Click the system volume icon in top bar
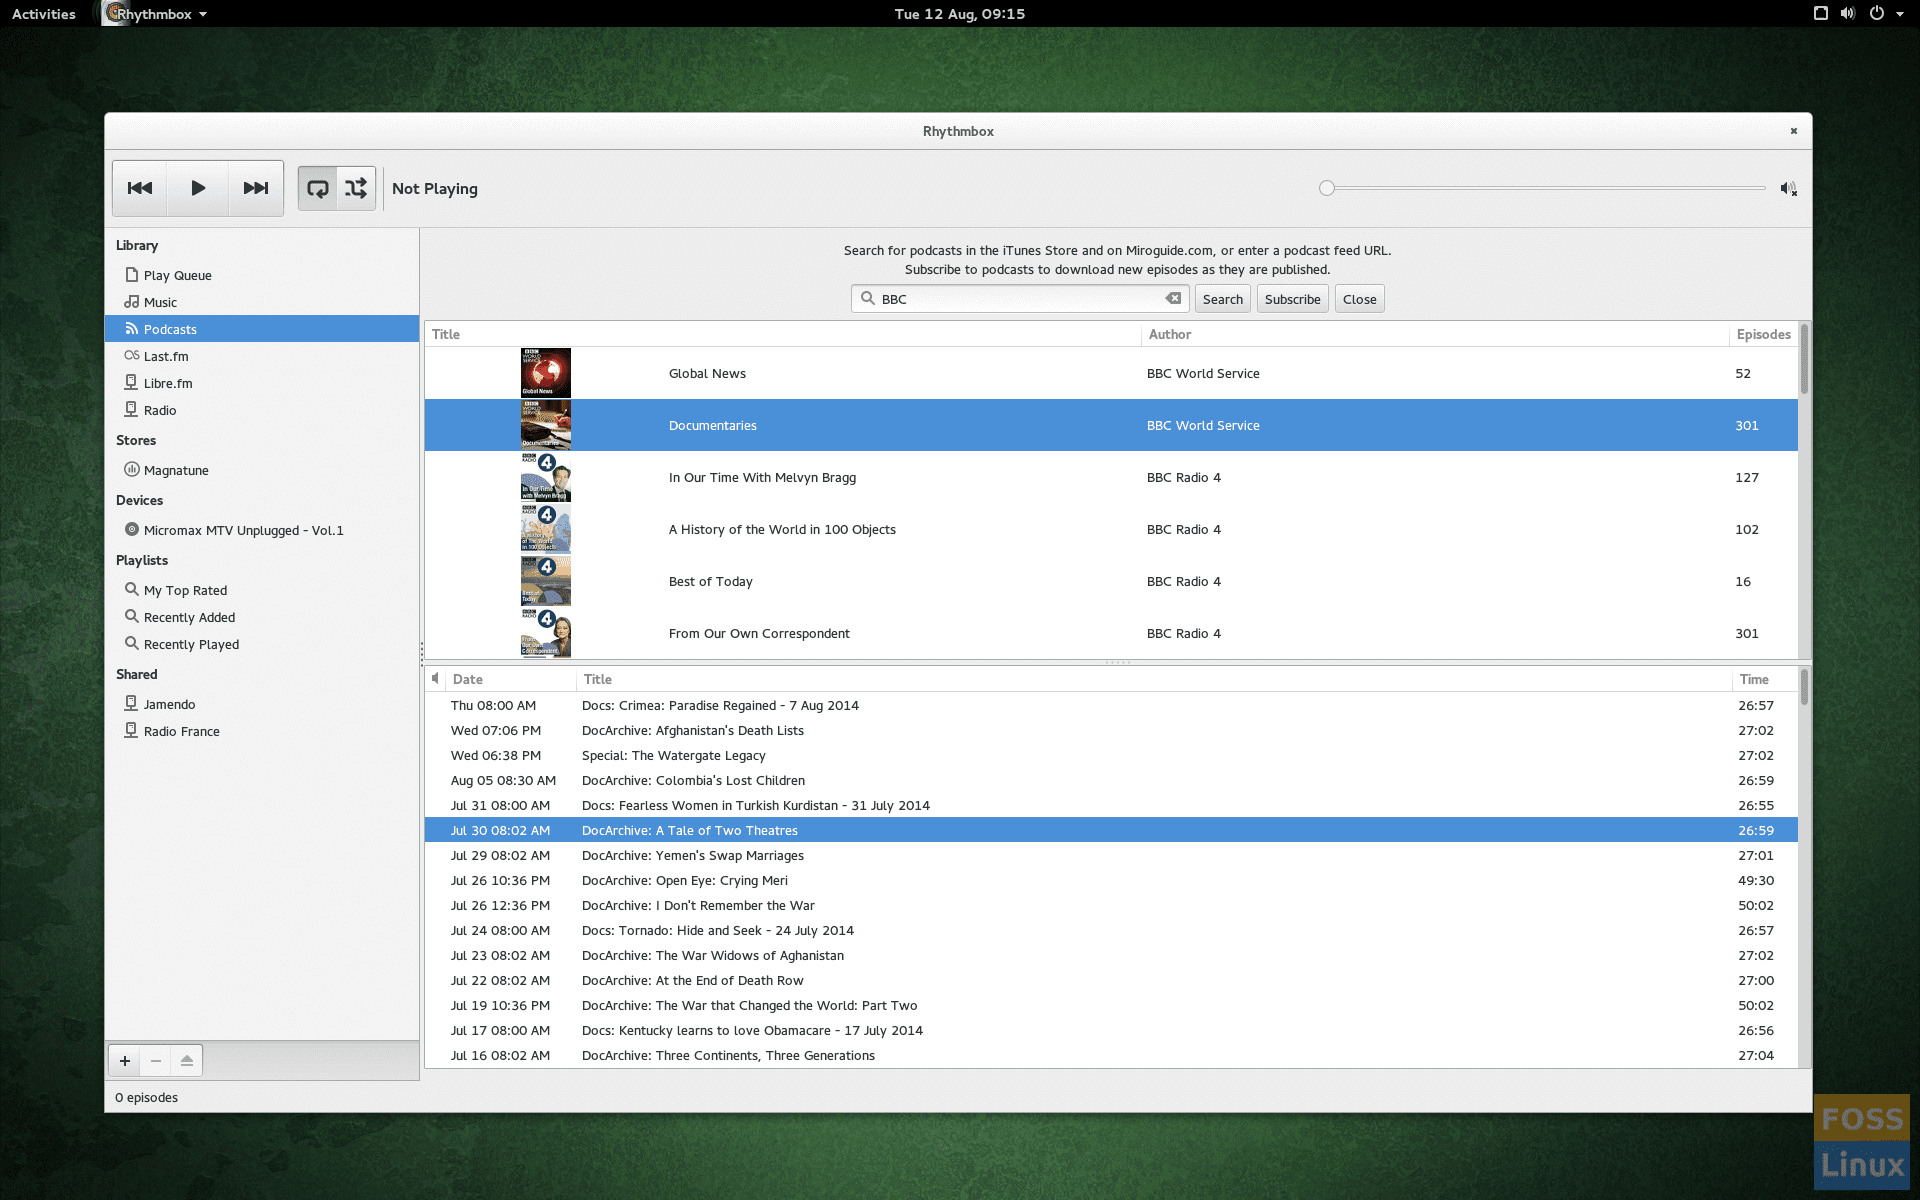Image resolution: width=1920 pixels, height=1200 pixels. point(1847,13)
